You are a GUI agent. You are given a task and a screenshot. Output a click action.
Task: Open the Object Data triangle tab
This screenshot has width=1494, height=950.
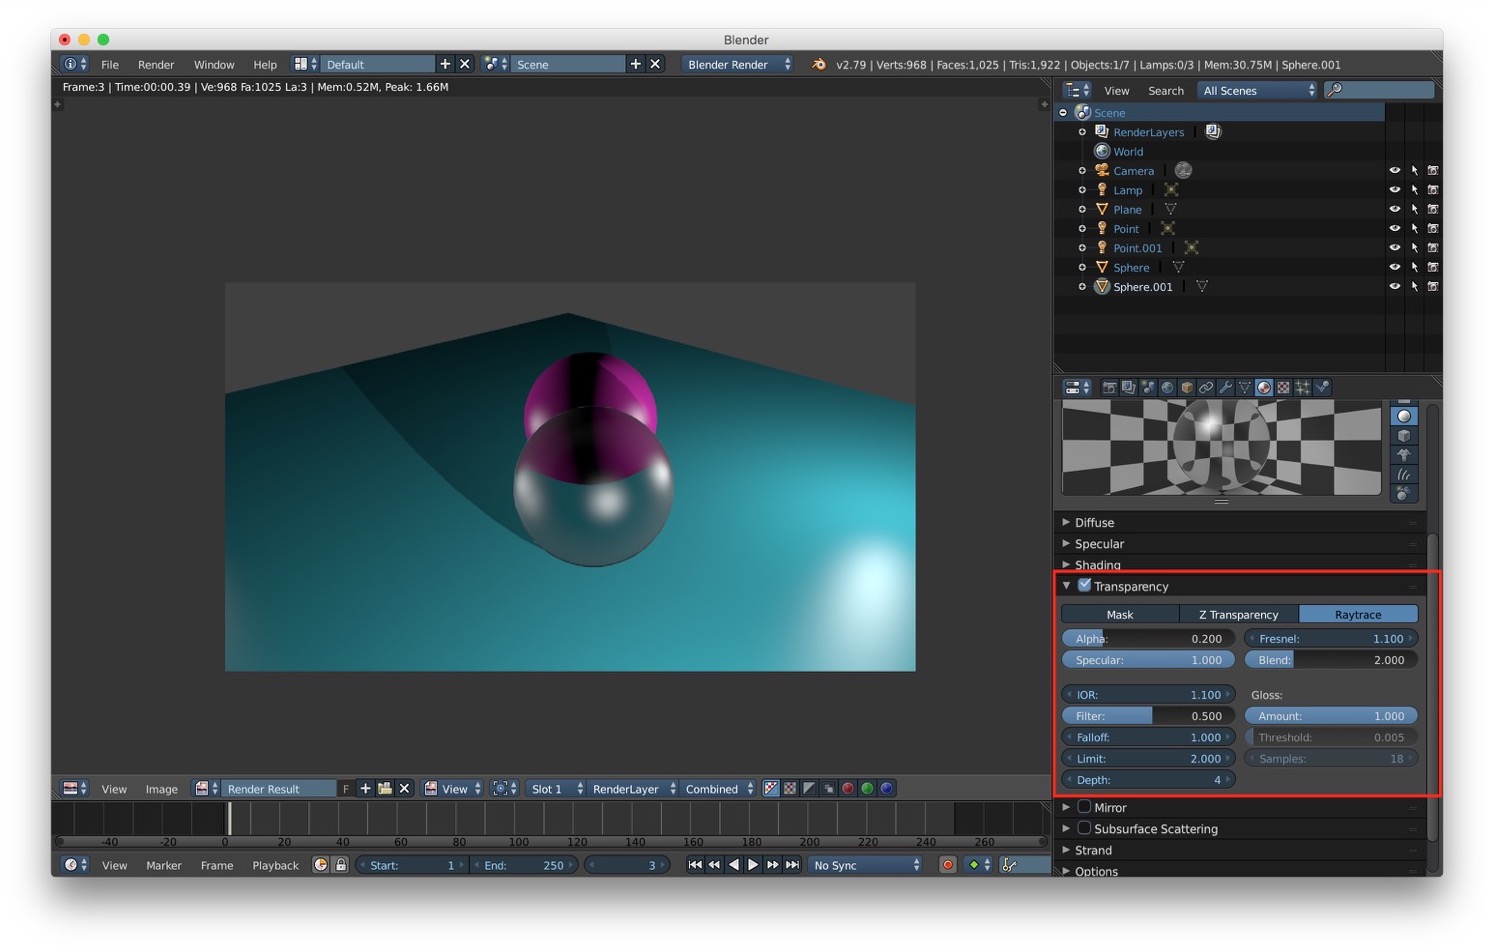1245,387
